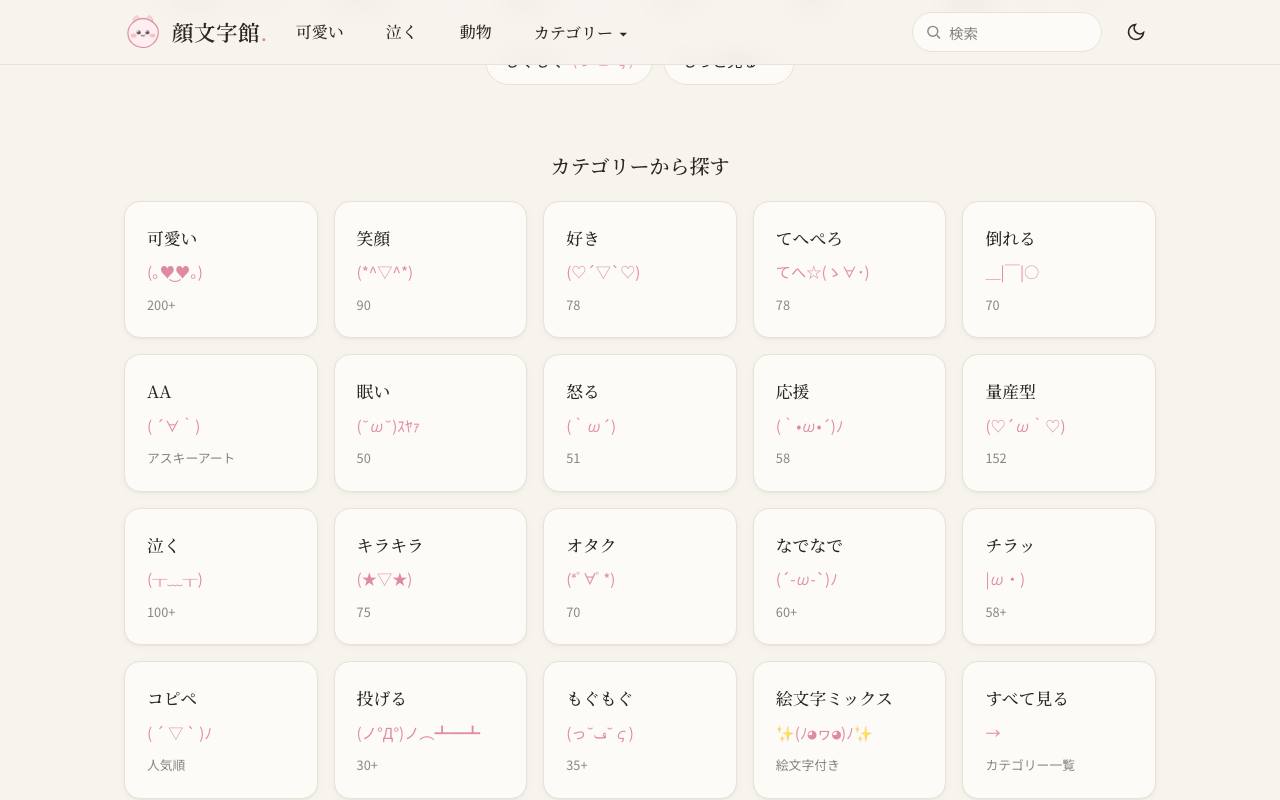This screenshot has height=800, width=1280.
Task: Open the 絵文字ミックス category card
Action: 849,730
